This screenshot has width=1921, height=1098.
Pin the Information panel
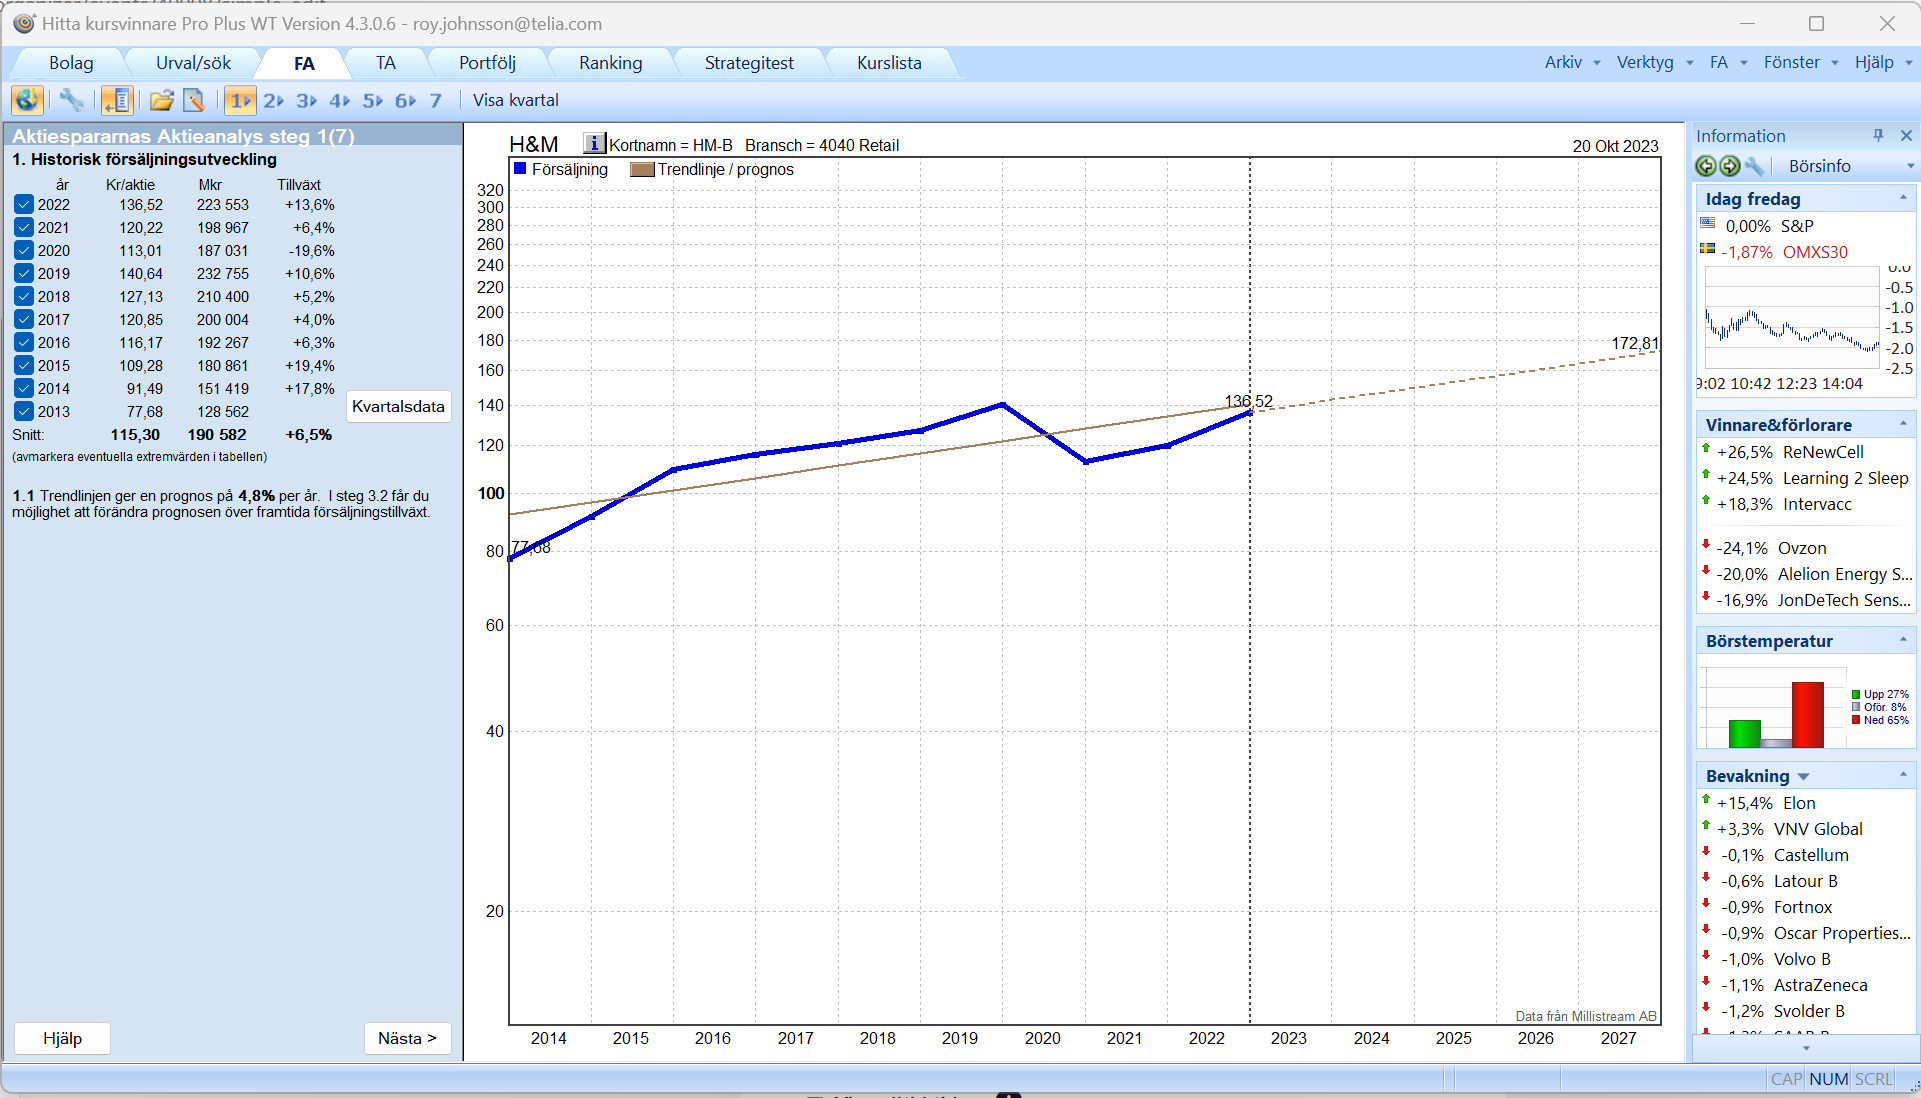pyautogui.click(x=1878, y=135)
